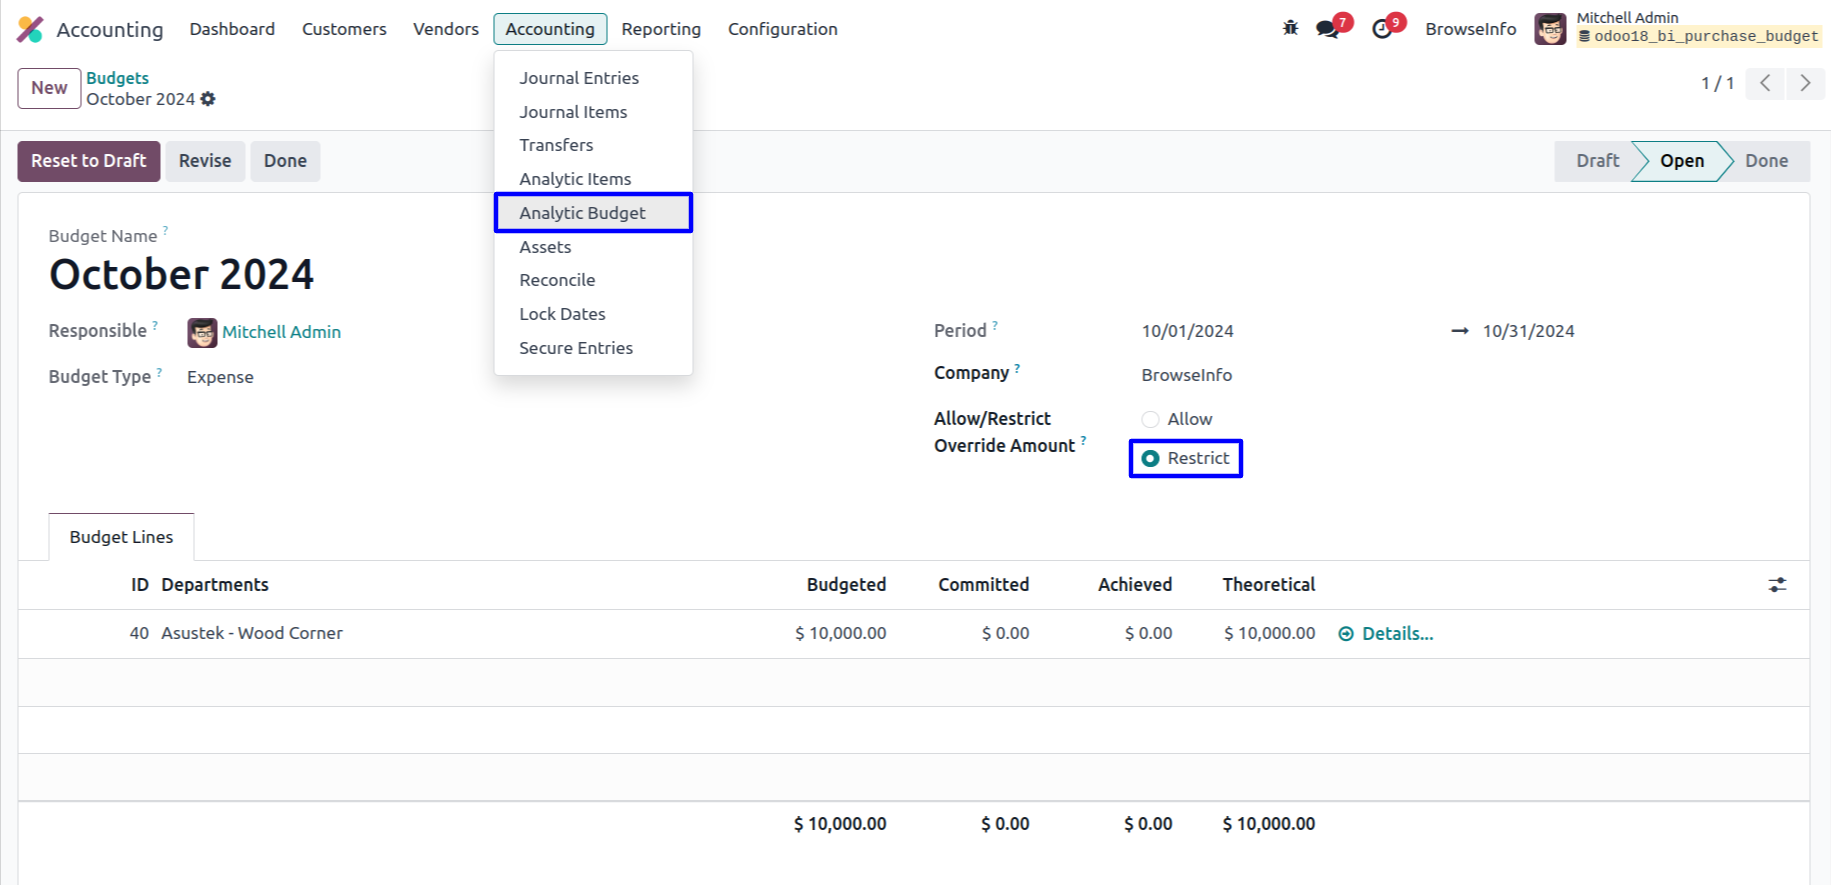The width and height of the screenshot is (1831, 885).
Task: Select the Allow radio option
Action: click(1151, 420)
